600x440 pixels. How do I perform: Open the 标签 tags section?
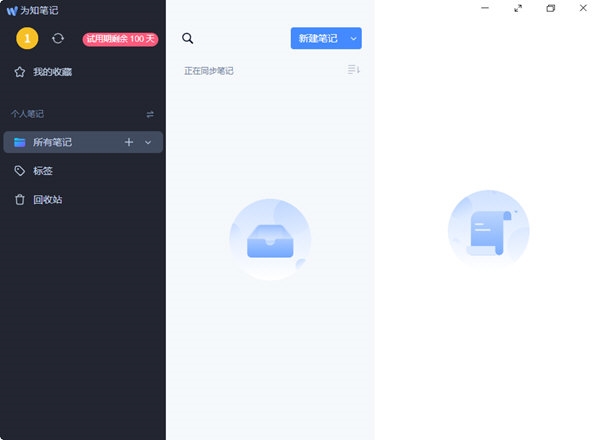click(42, 171)
